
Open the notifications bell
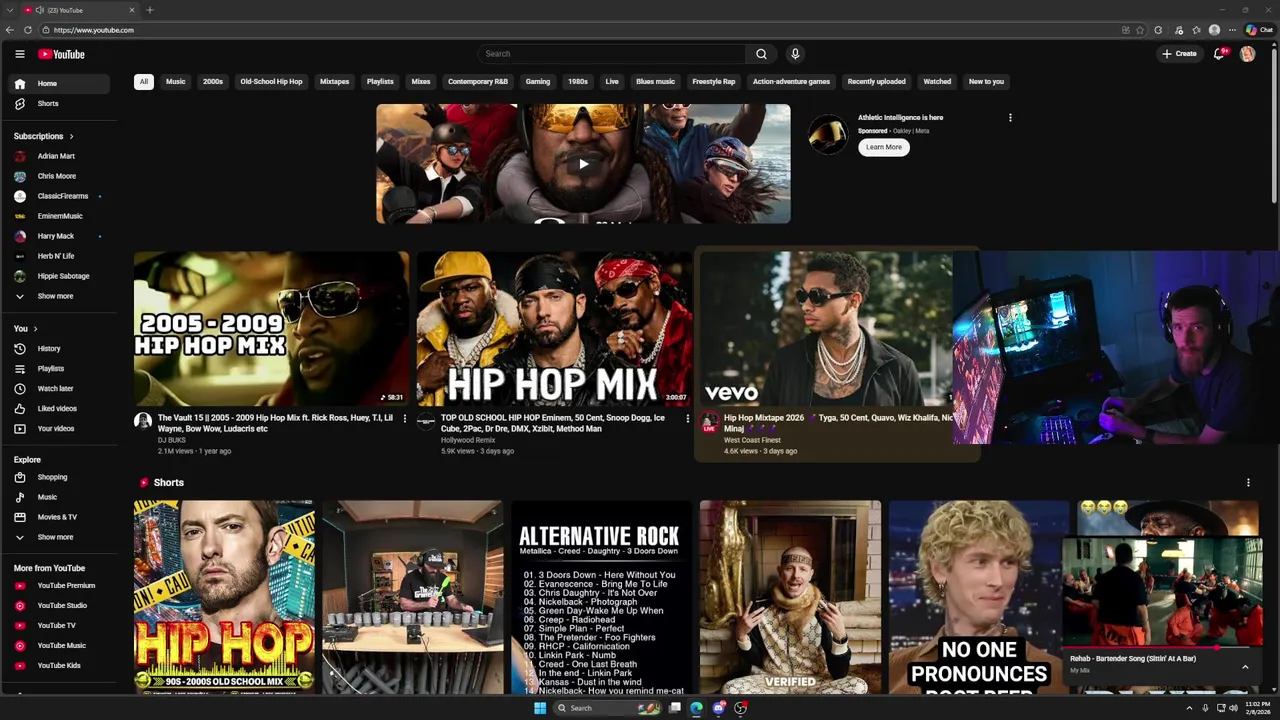point(1218,54)
